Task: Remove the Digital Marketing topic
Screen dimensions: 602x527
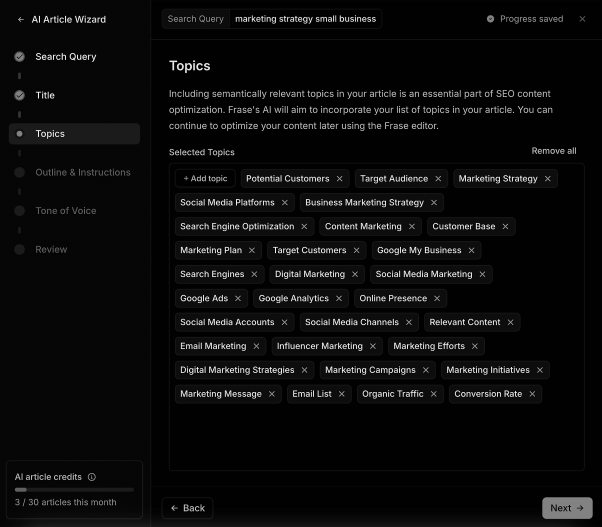Action: pos(355,274)
